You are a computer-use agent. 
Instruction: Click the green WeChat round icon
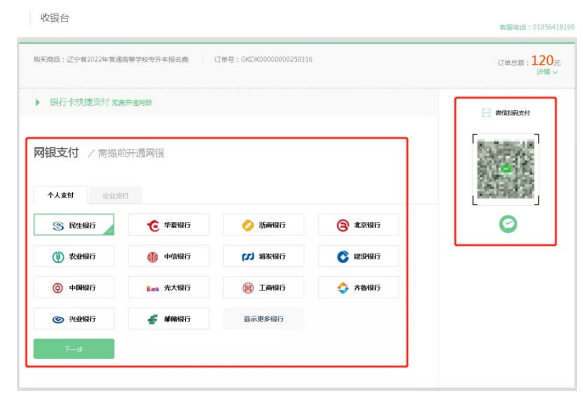[x=508, y=224]
